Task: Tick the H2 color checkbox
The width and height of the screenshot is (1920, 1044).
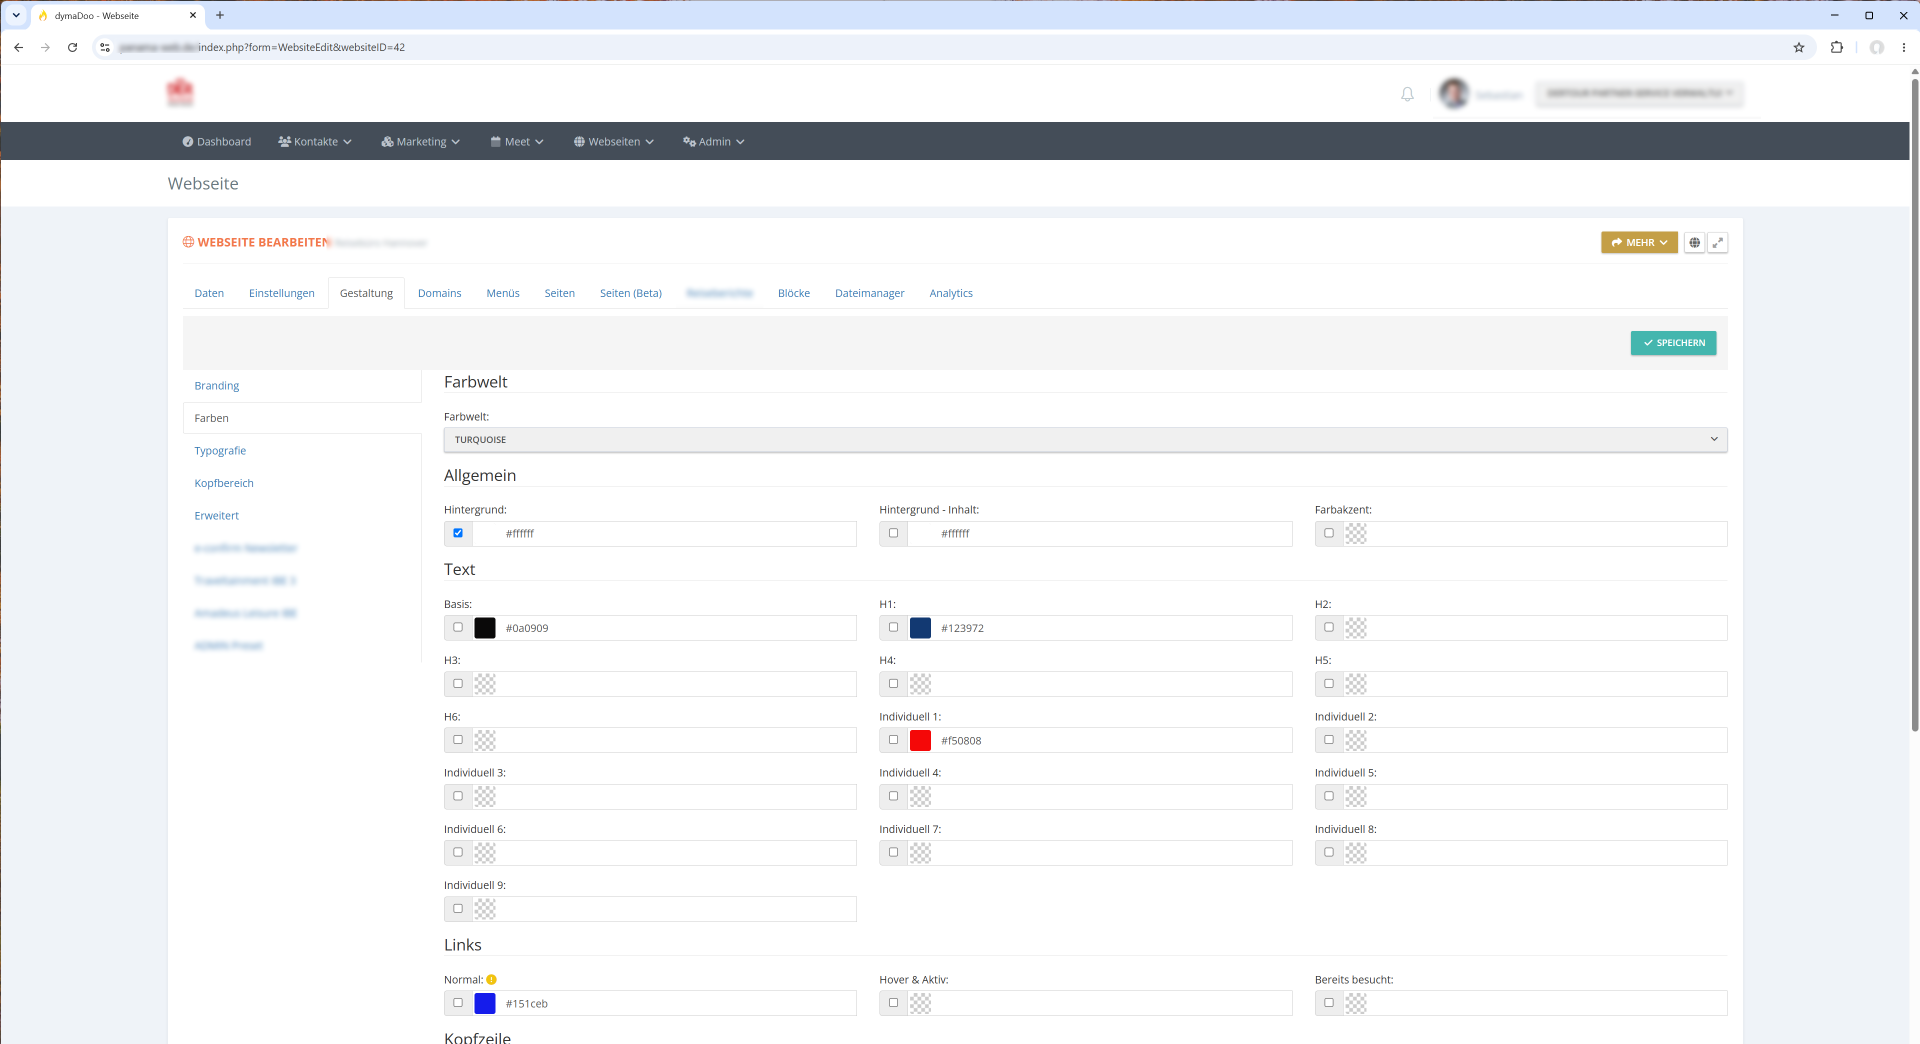Action: [x=1329, y=627]
